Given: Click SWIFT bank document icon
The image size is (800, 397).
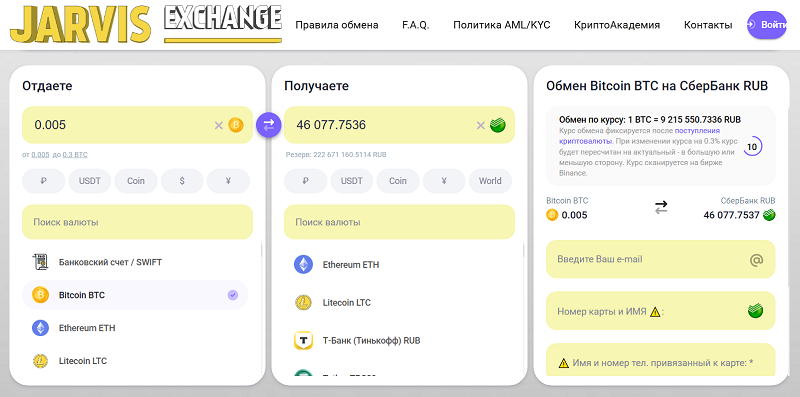Looking at the screenshot, I should pos(40,262).
